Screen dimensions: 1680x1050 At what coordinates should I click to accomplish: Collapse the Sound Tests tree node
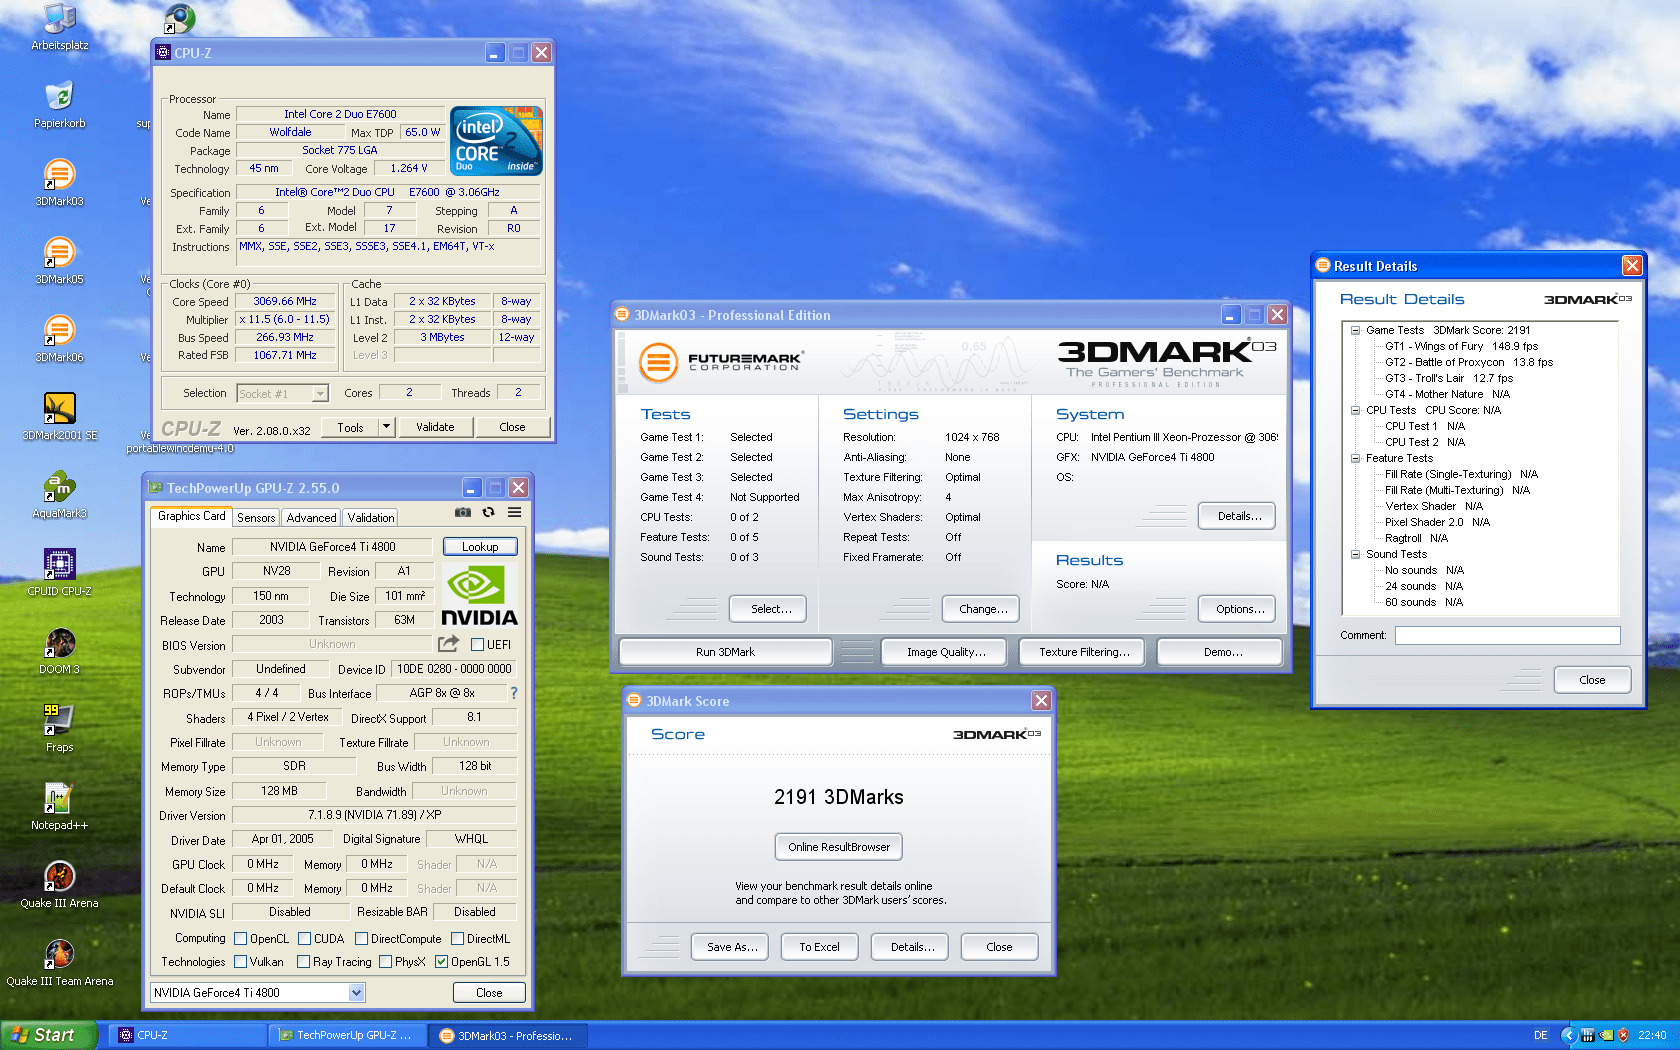point(1356,554)
